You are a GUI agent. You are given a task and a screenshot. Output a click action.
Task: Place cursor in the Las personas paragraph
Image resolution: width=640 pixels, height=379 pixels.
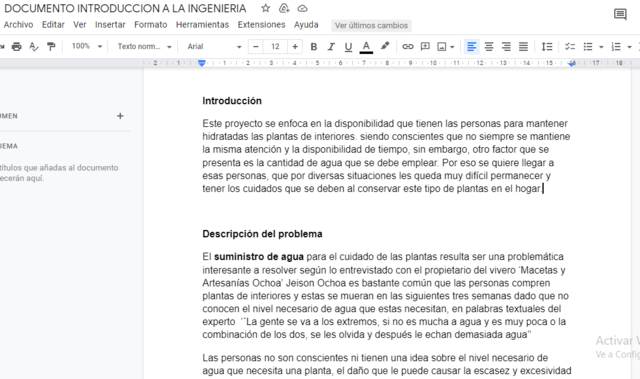click(387, 364)
